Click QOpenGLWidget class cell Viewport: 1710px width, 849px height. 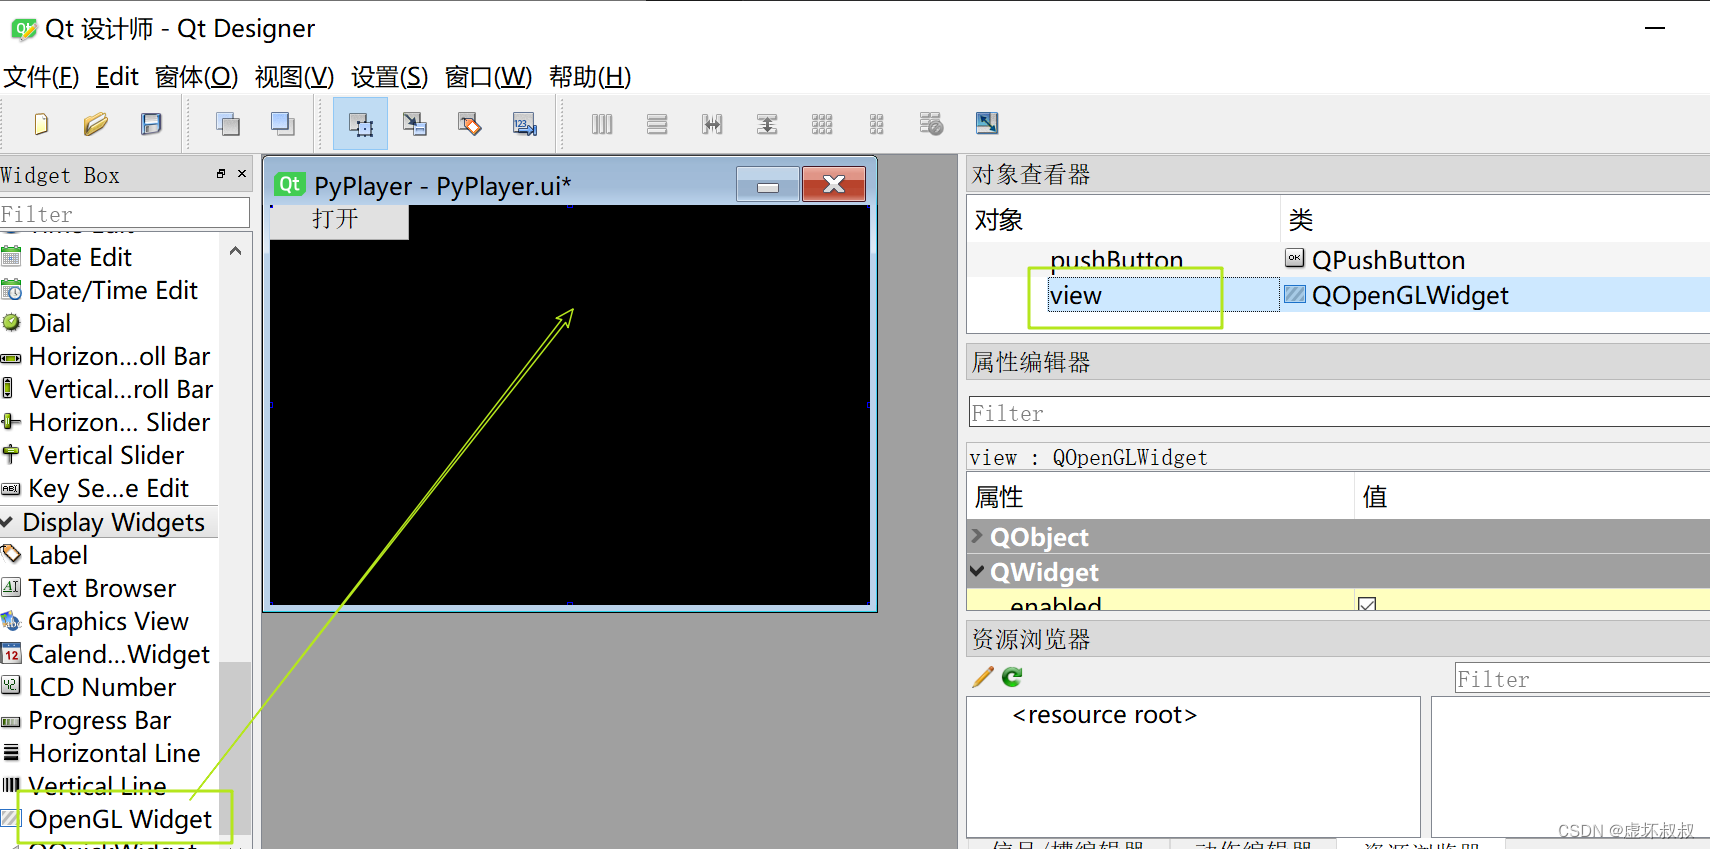(1410, 295)
